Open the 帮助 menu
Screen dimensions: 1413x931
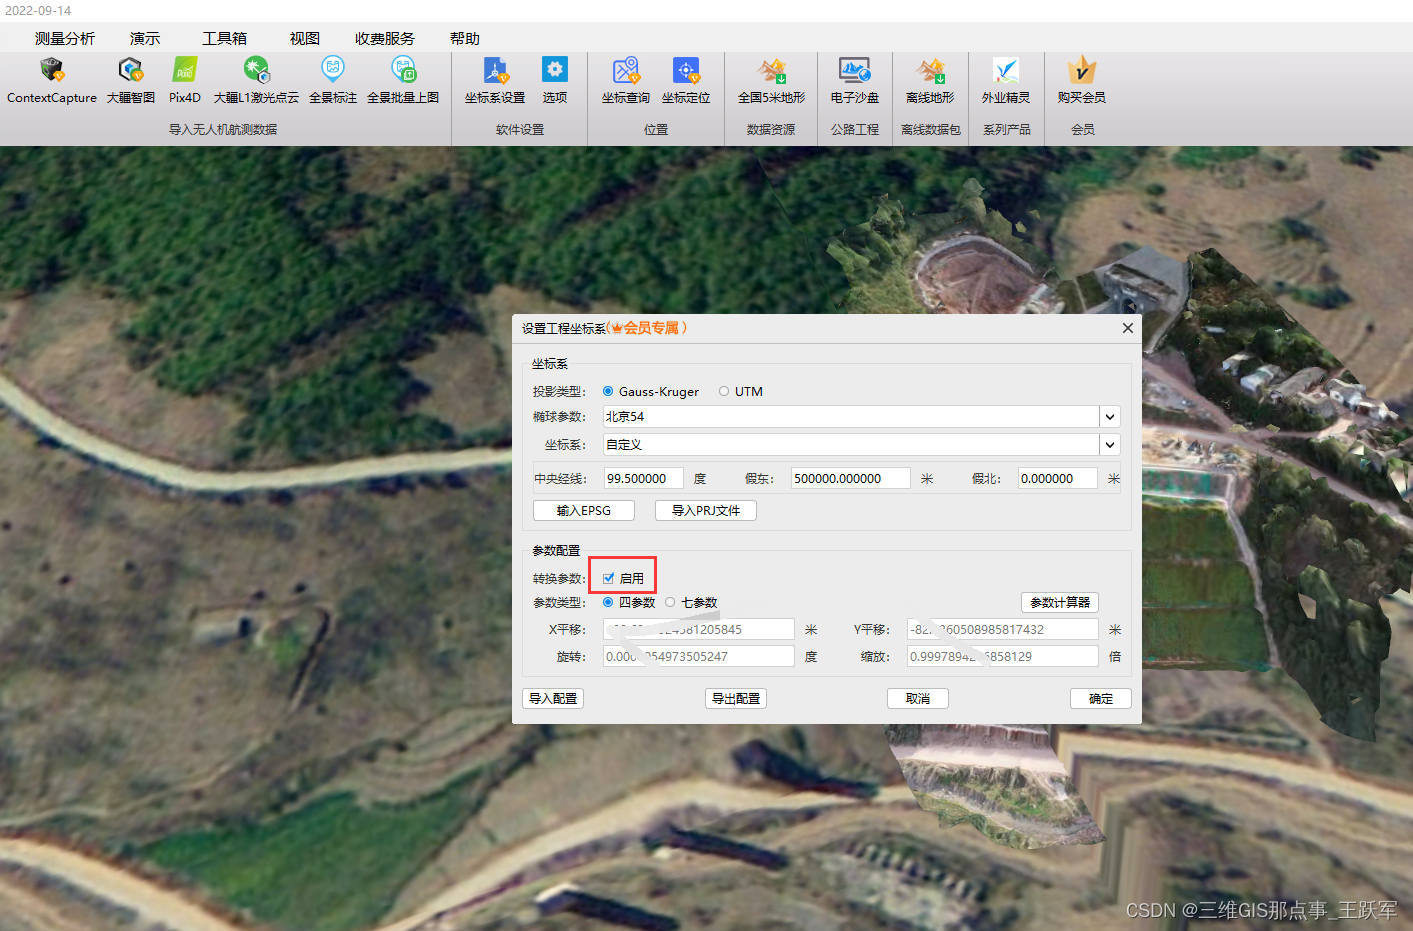click(x=465, y=38)
